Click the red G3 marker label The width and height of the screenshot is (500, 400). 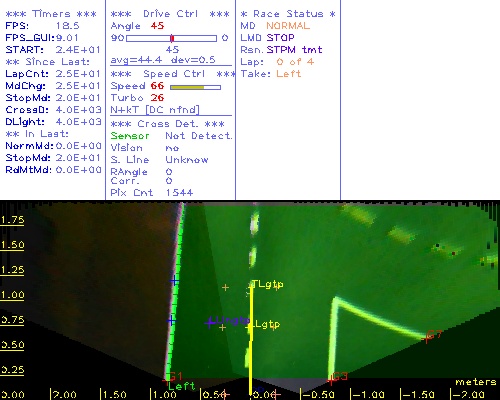click(340, 377)
